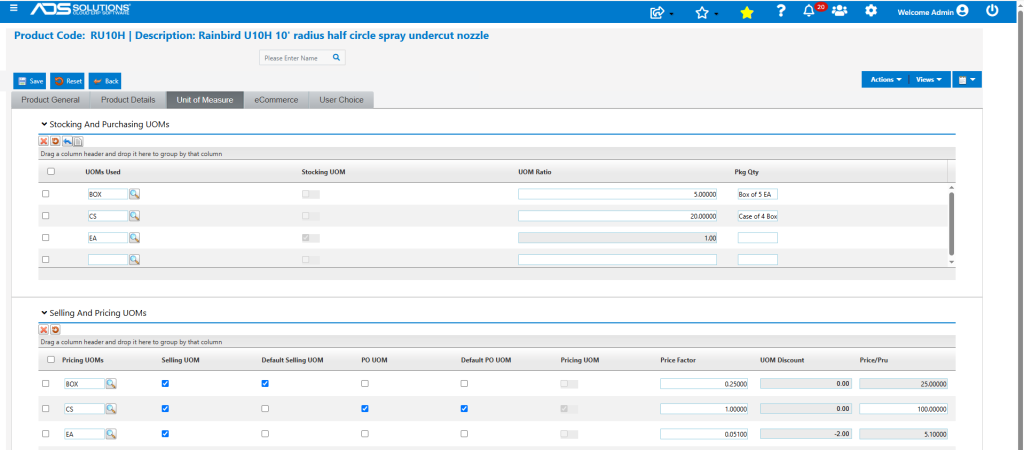Viewport: 1024px width, 450px height.
Task: Switch to Product Details tab
Action: coord(128,100)
